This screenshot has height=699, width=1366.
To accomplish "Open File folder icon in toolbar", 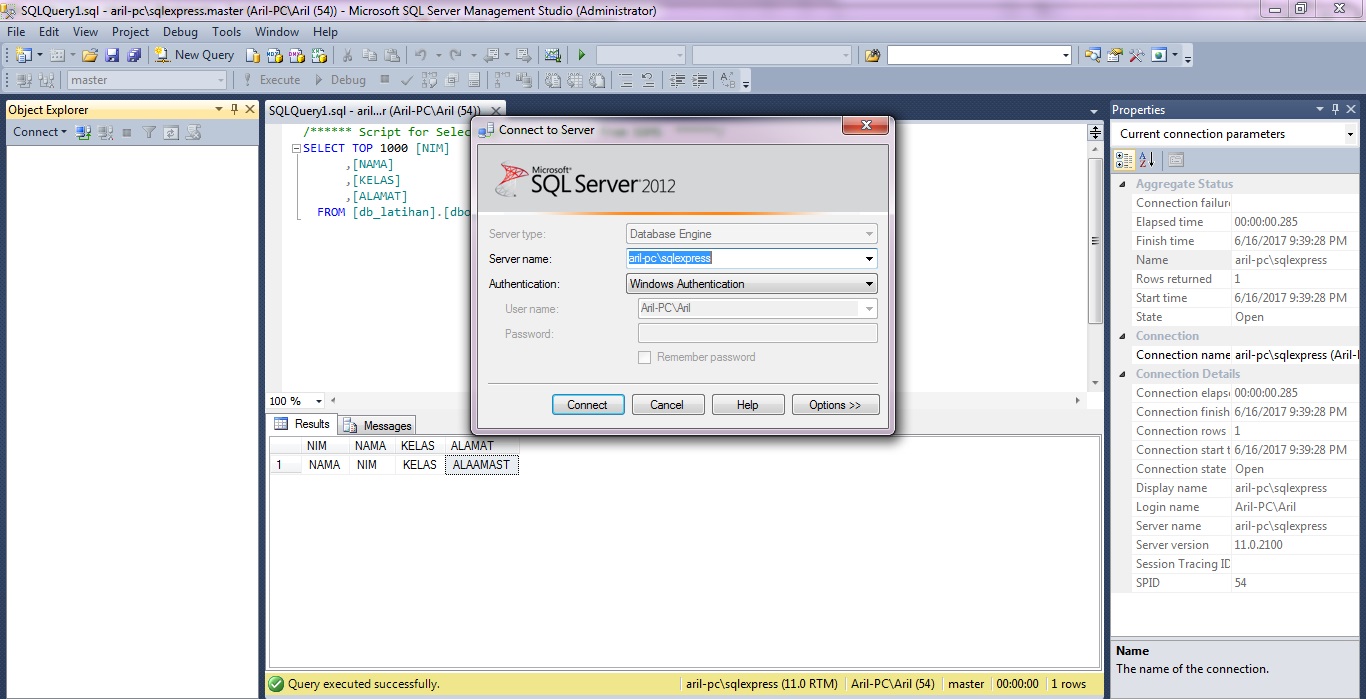I will pos(90,55).
